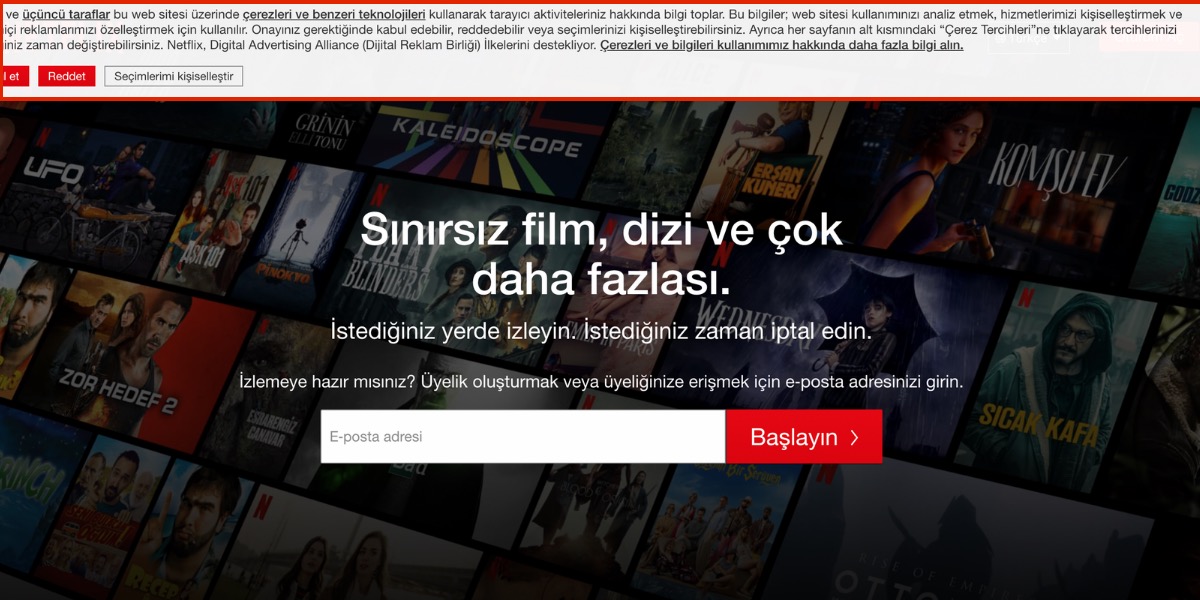Accept cookies with the partially visible Kabul et button
The image size is (1200, 600).
(x=14, y=76)
